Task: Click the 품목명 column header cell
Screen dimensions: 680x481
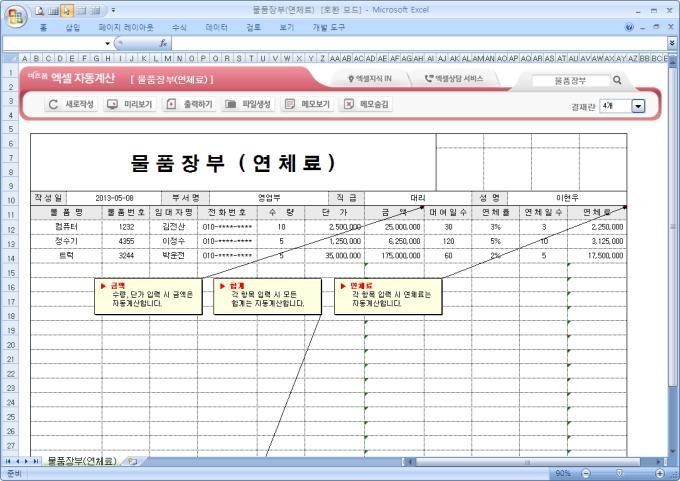Action: point(66,212)
